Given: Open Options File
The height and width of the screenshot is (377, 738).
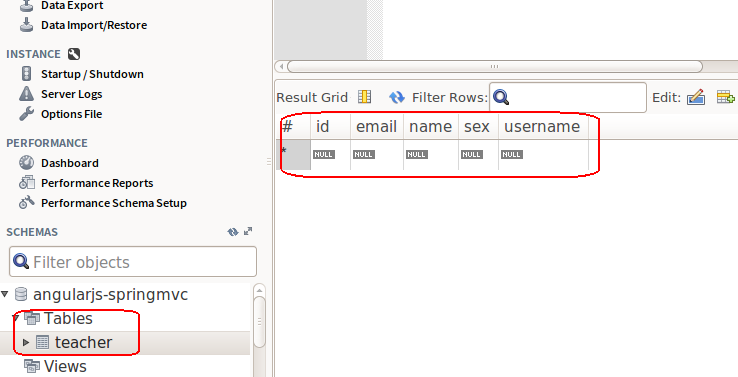Looking at the screenshot, I should (72, 114).
